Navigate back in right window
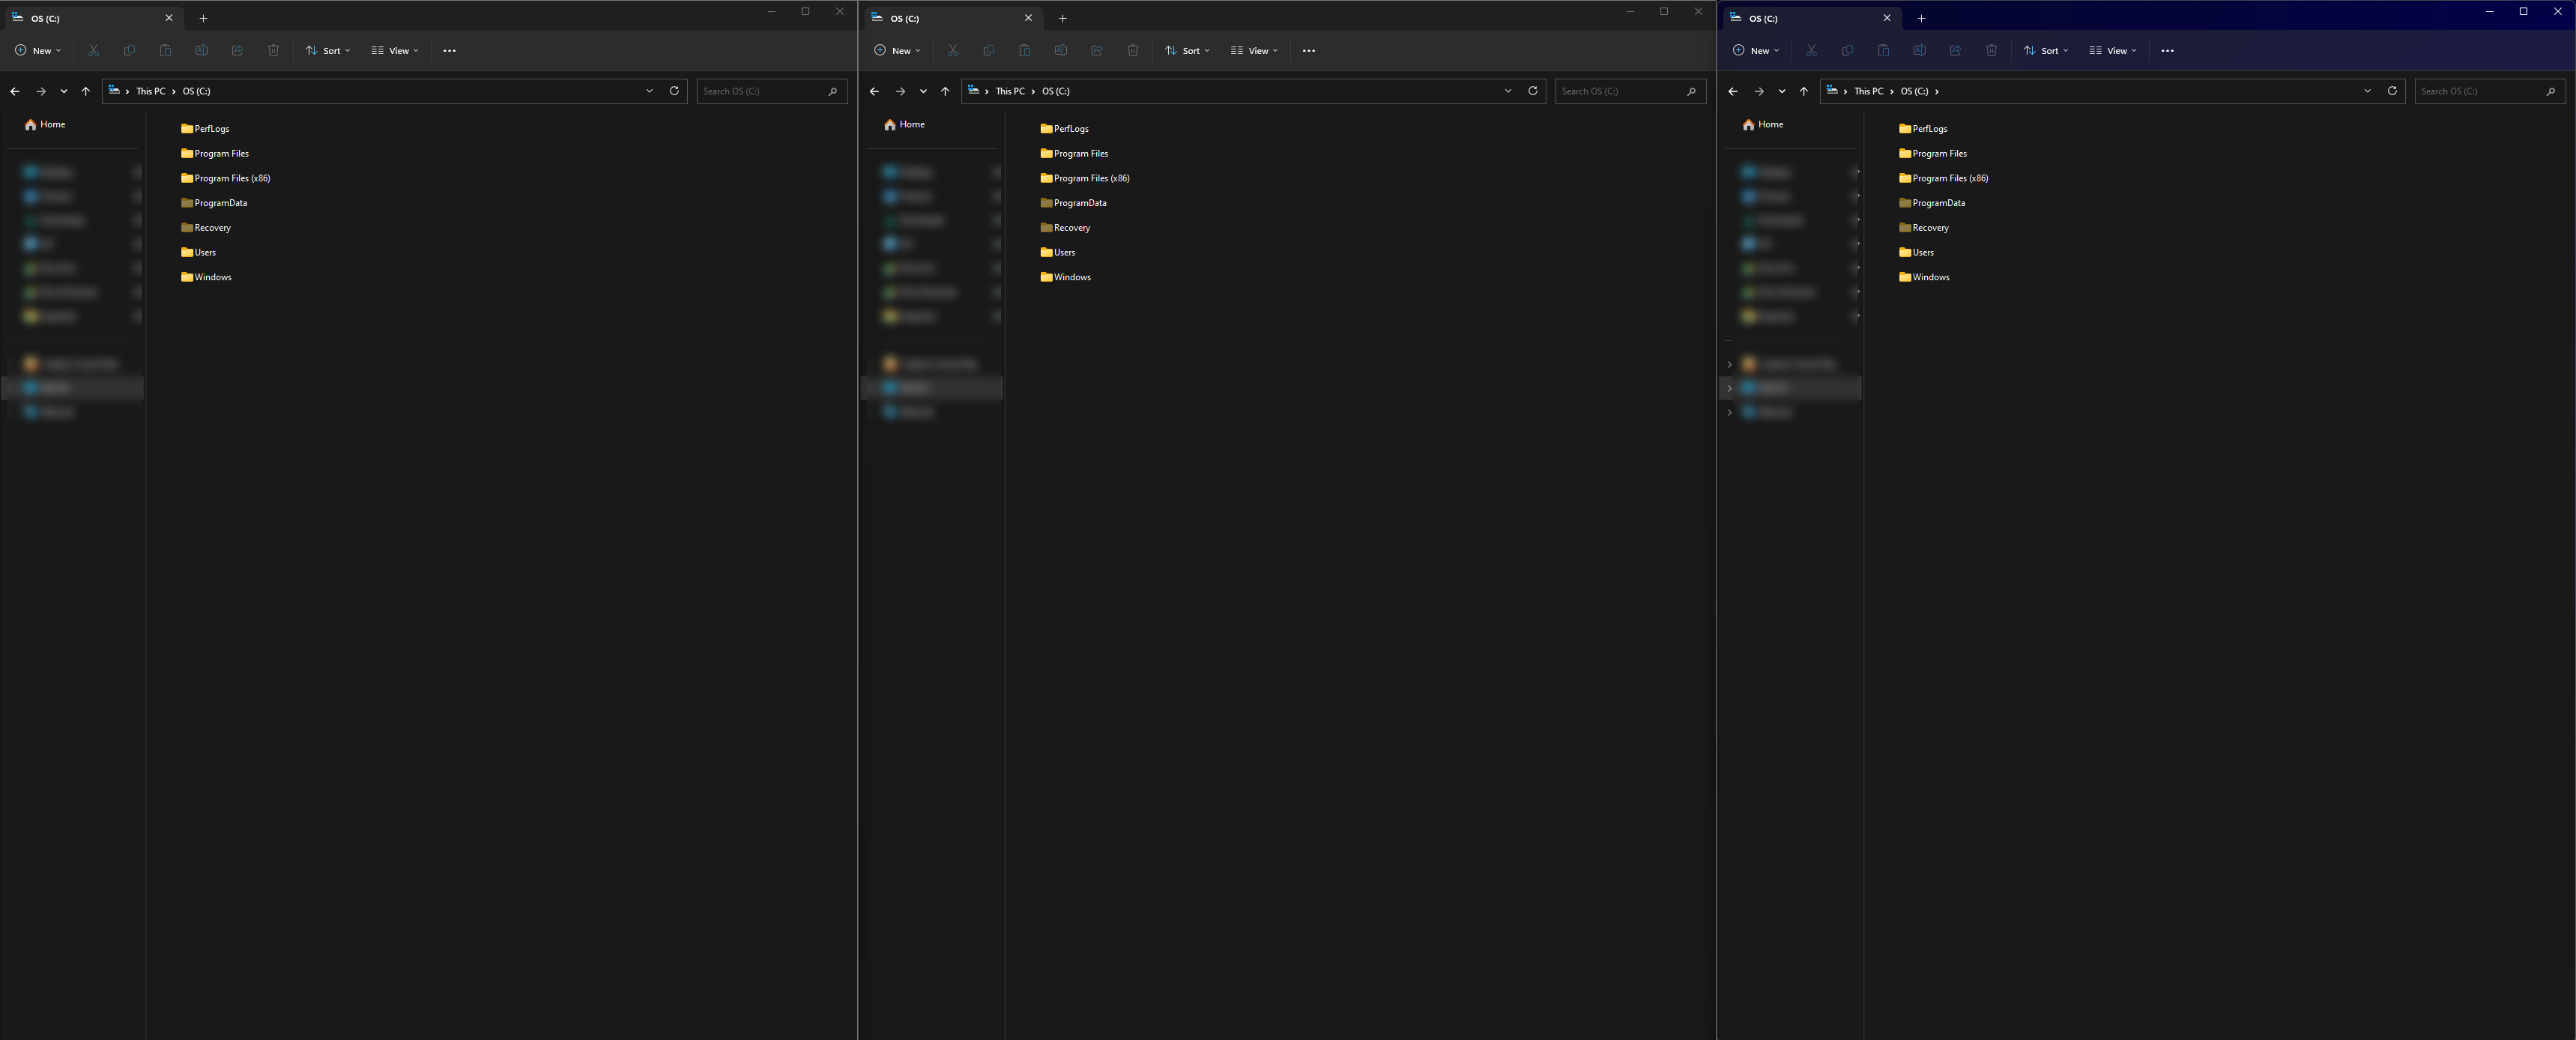This screenshot has width=2576, height=1040. coord(1733,91)
